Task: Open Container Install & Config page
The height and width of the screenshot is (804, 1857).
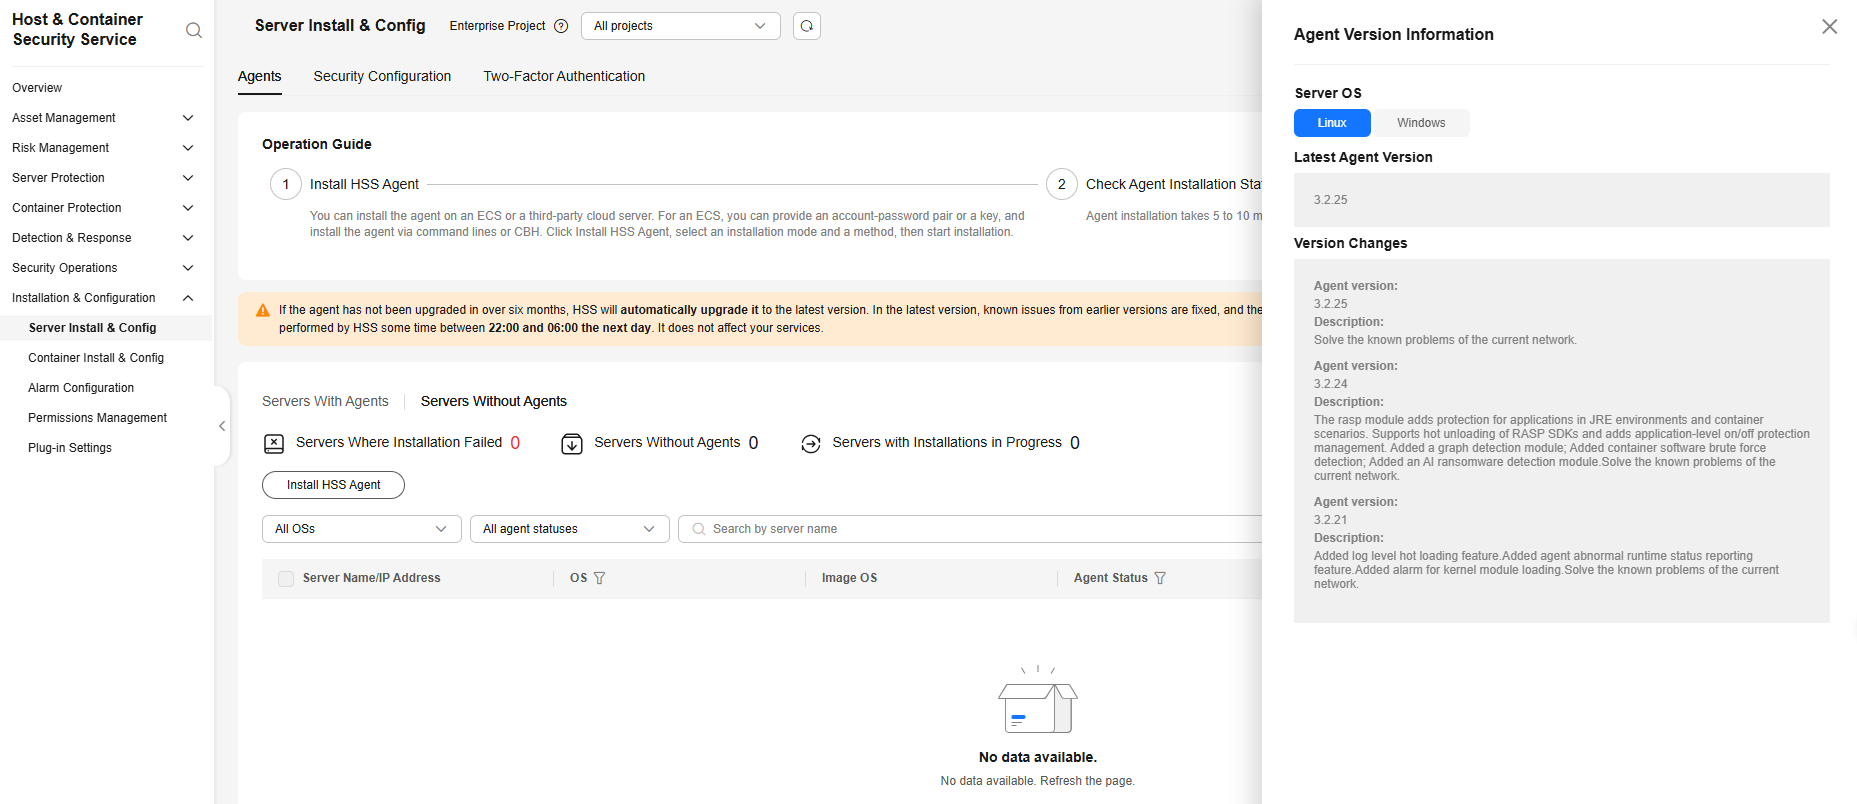Action: [x=96, y=358]
